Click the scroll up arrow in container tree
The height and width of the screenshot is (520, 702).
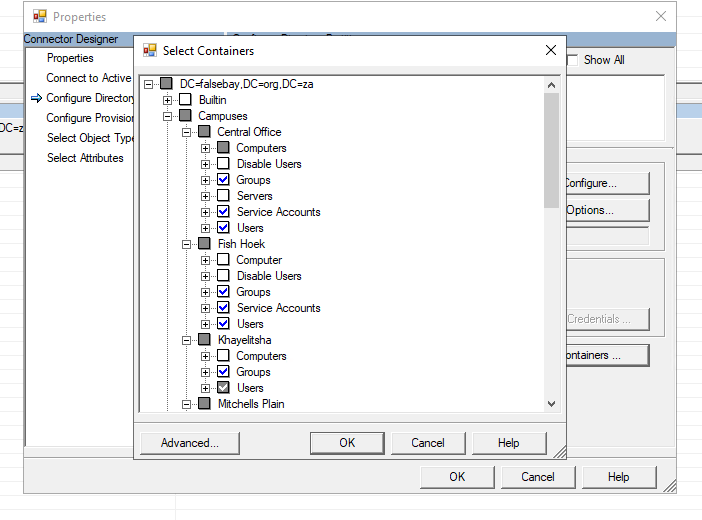[x=551, y=83]
